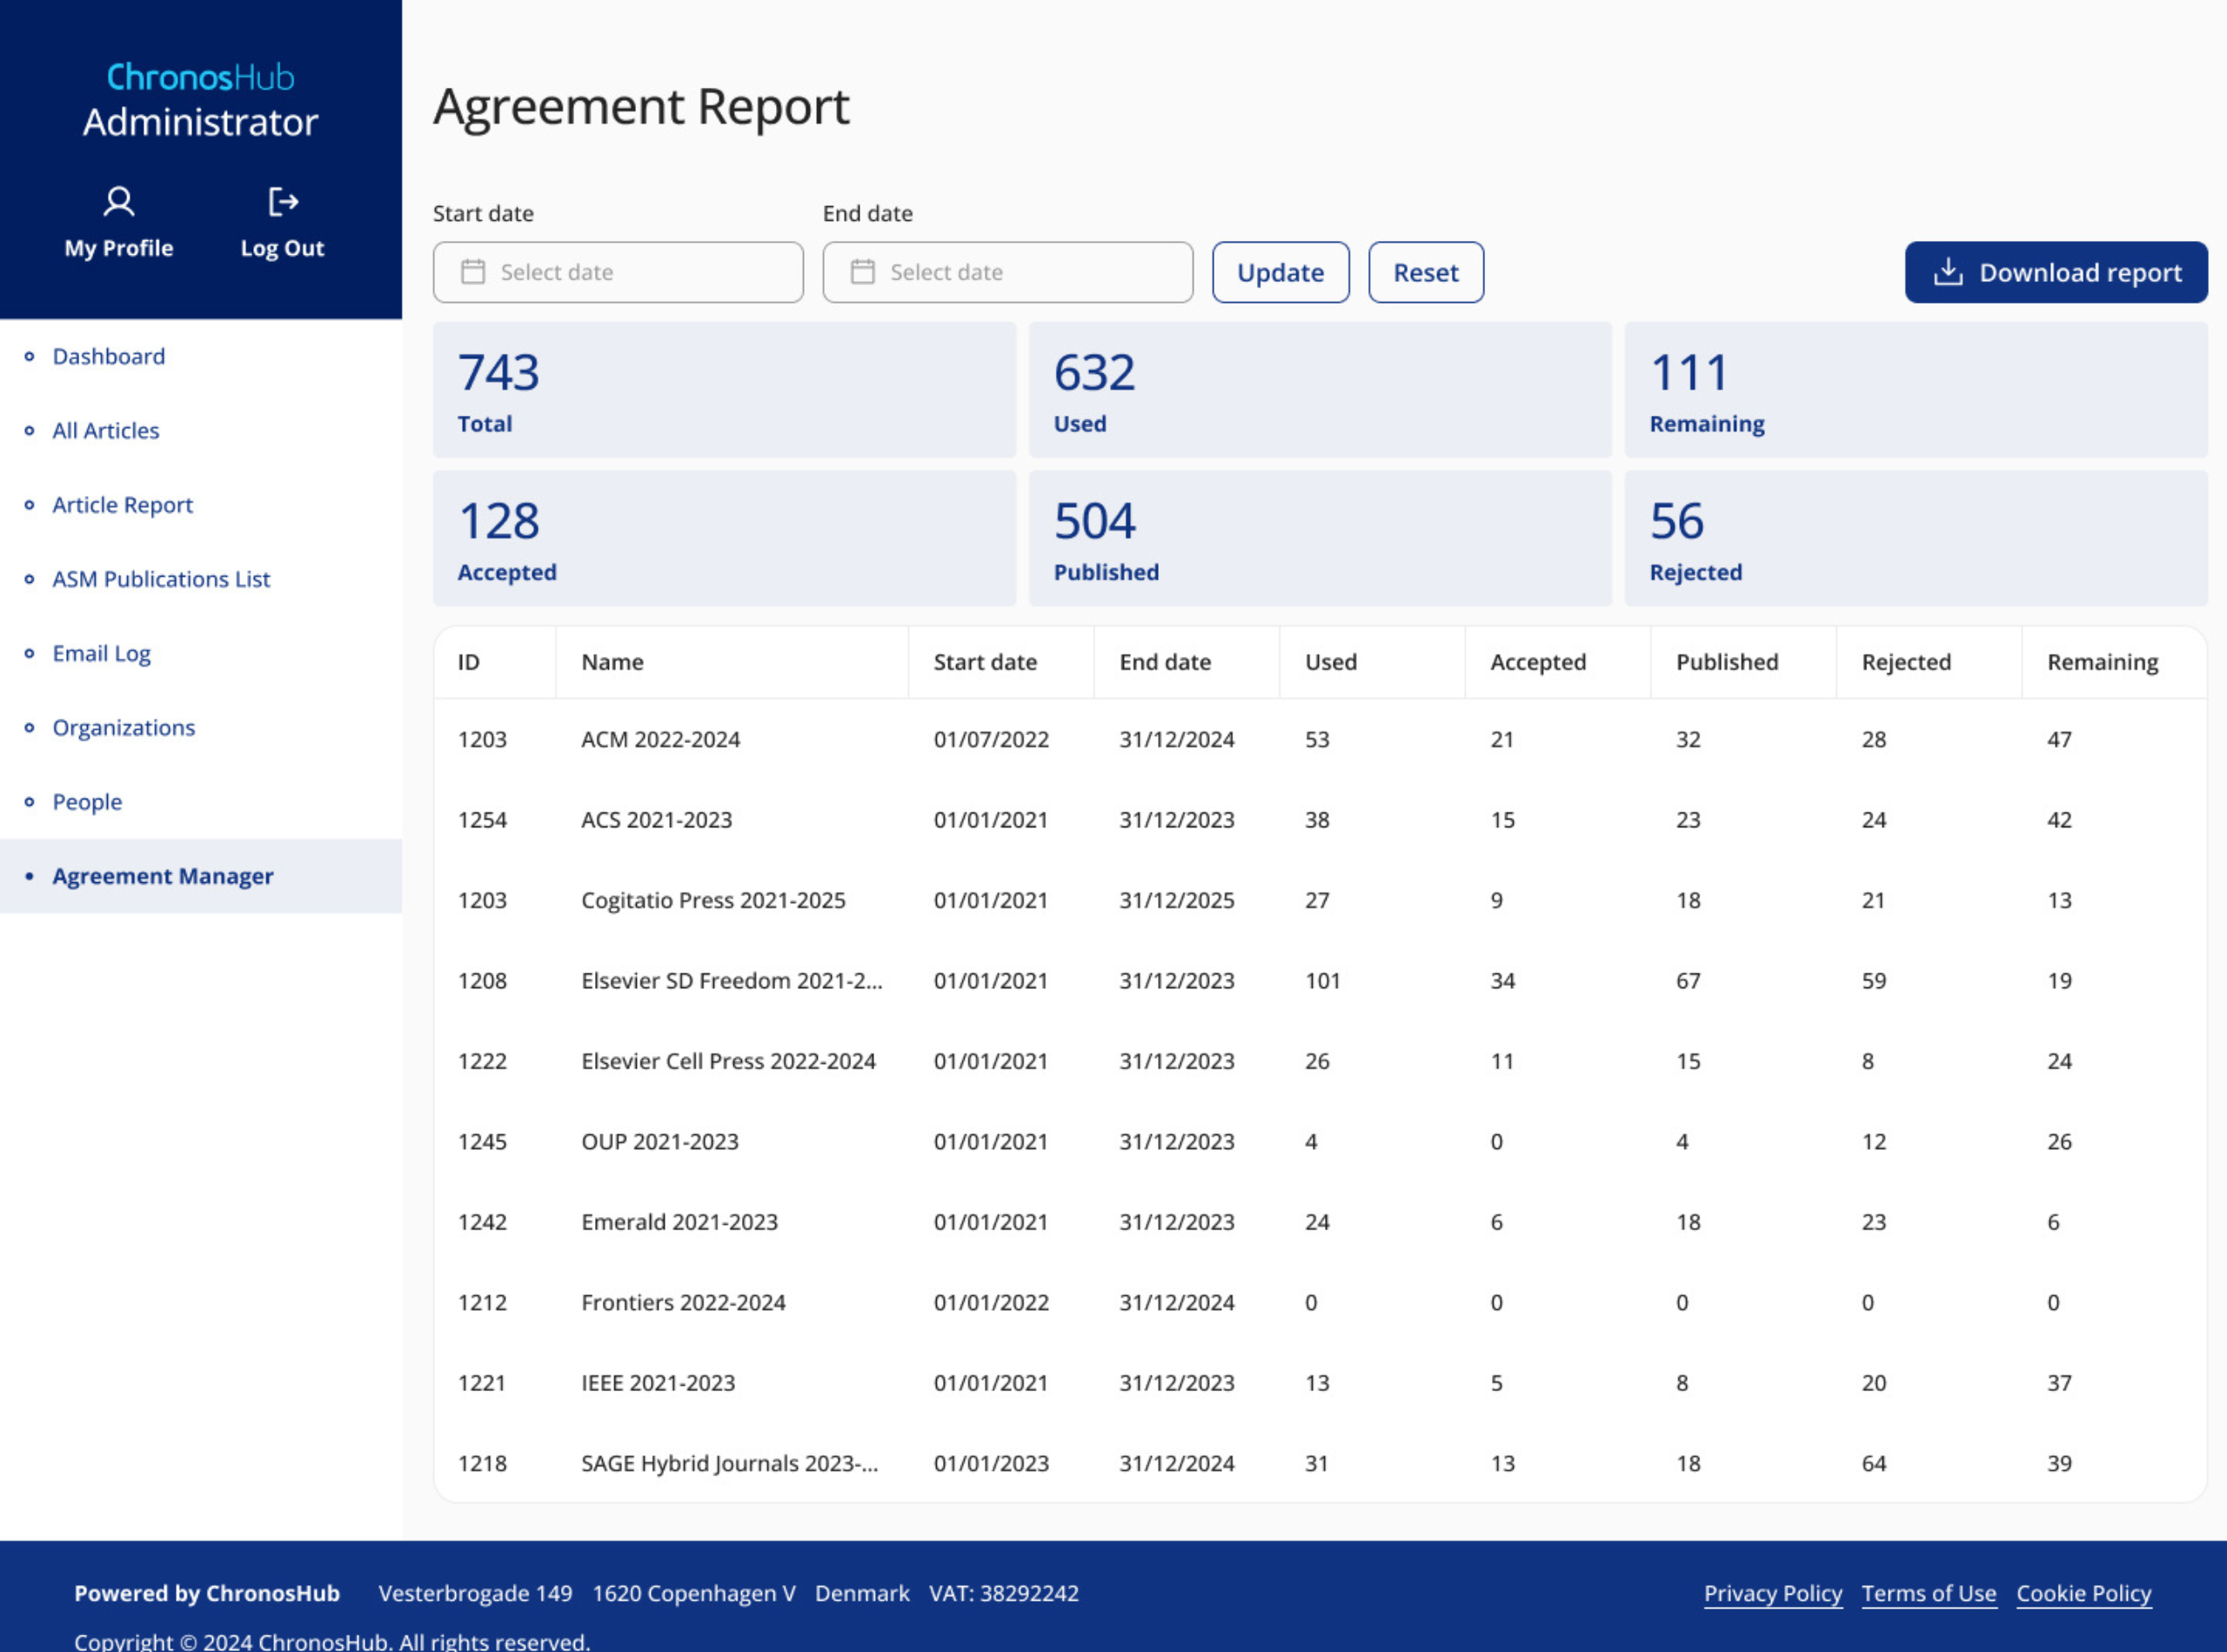Click the My Profile user icon
Screen dimensions: 2227x1652
tap(119, 202)
